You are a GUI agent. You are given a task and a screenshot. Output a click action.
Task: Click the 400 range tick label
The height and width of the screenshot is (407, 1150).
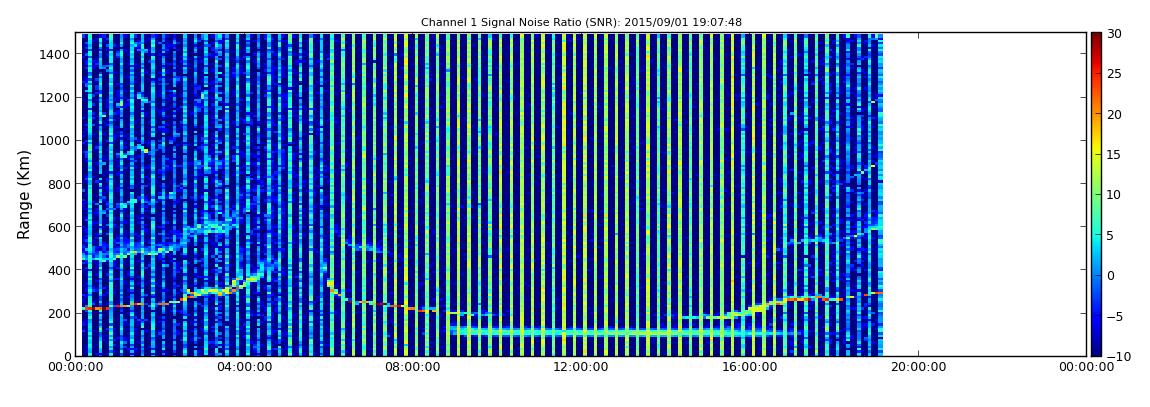tap(60, 271)
